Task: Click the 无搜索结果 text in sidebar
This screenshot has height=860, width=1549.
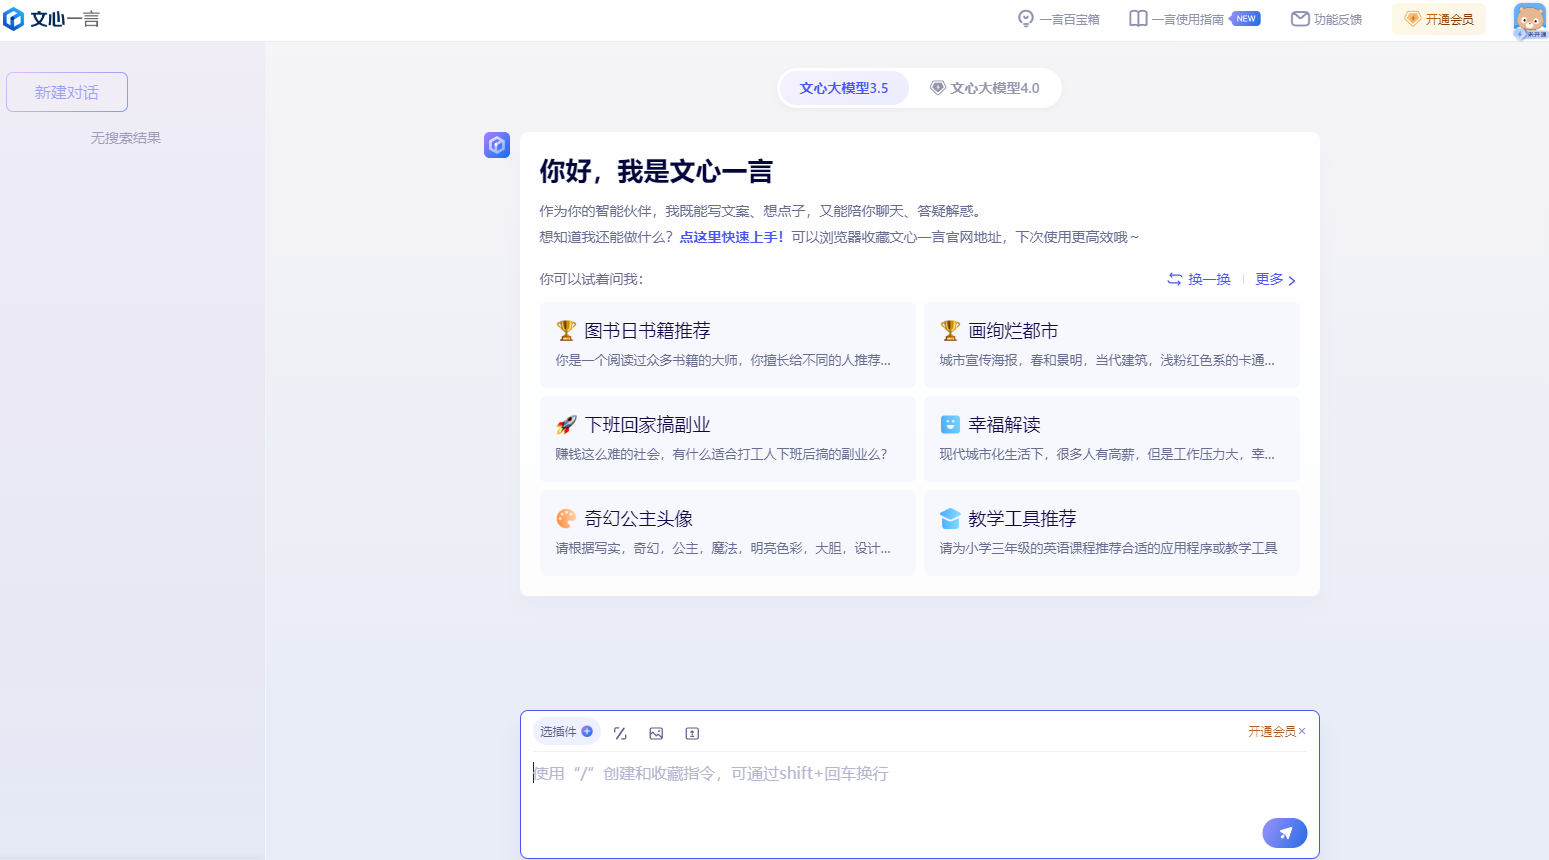Action: 126,138
